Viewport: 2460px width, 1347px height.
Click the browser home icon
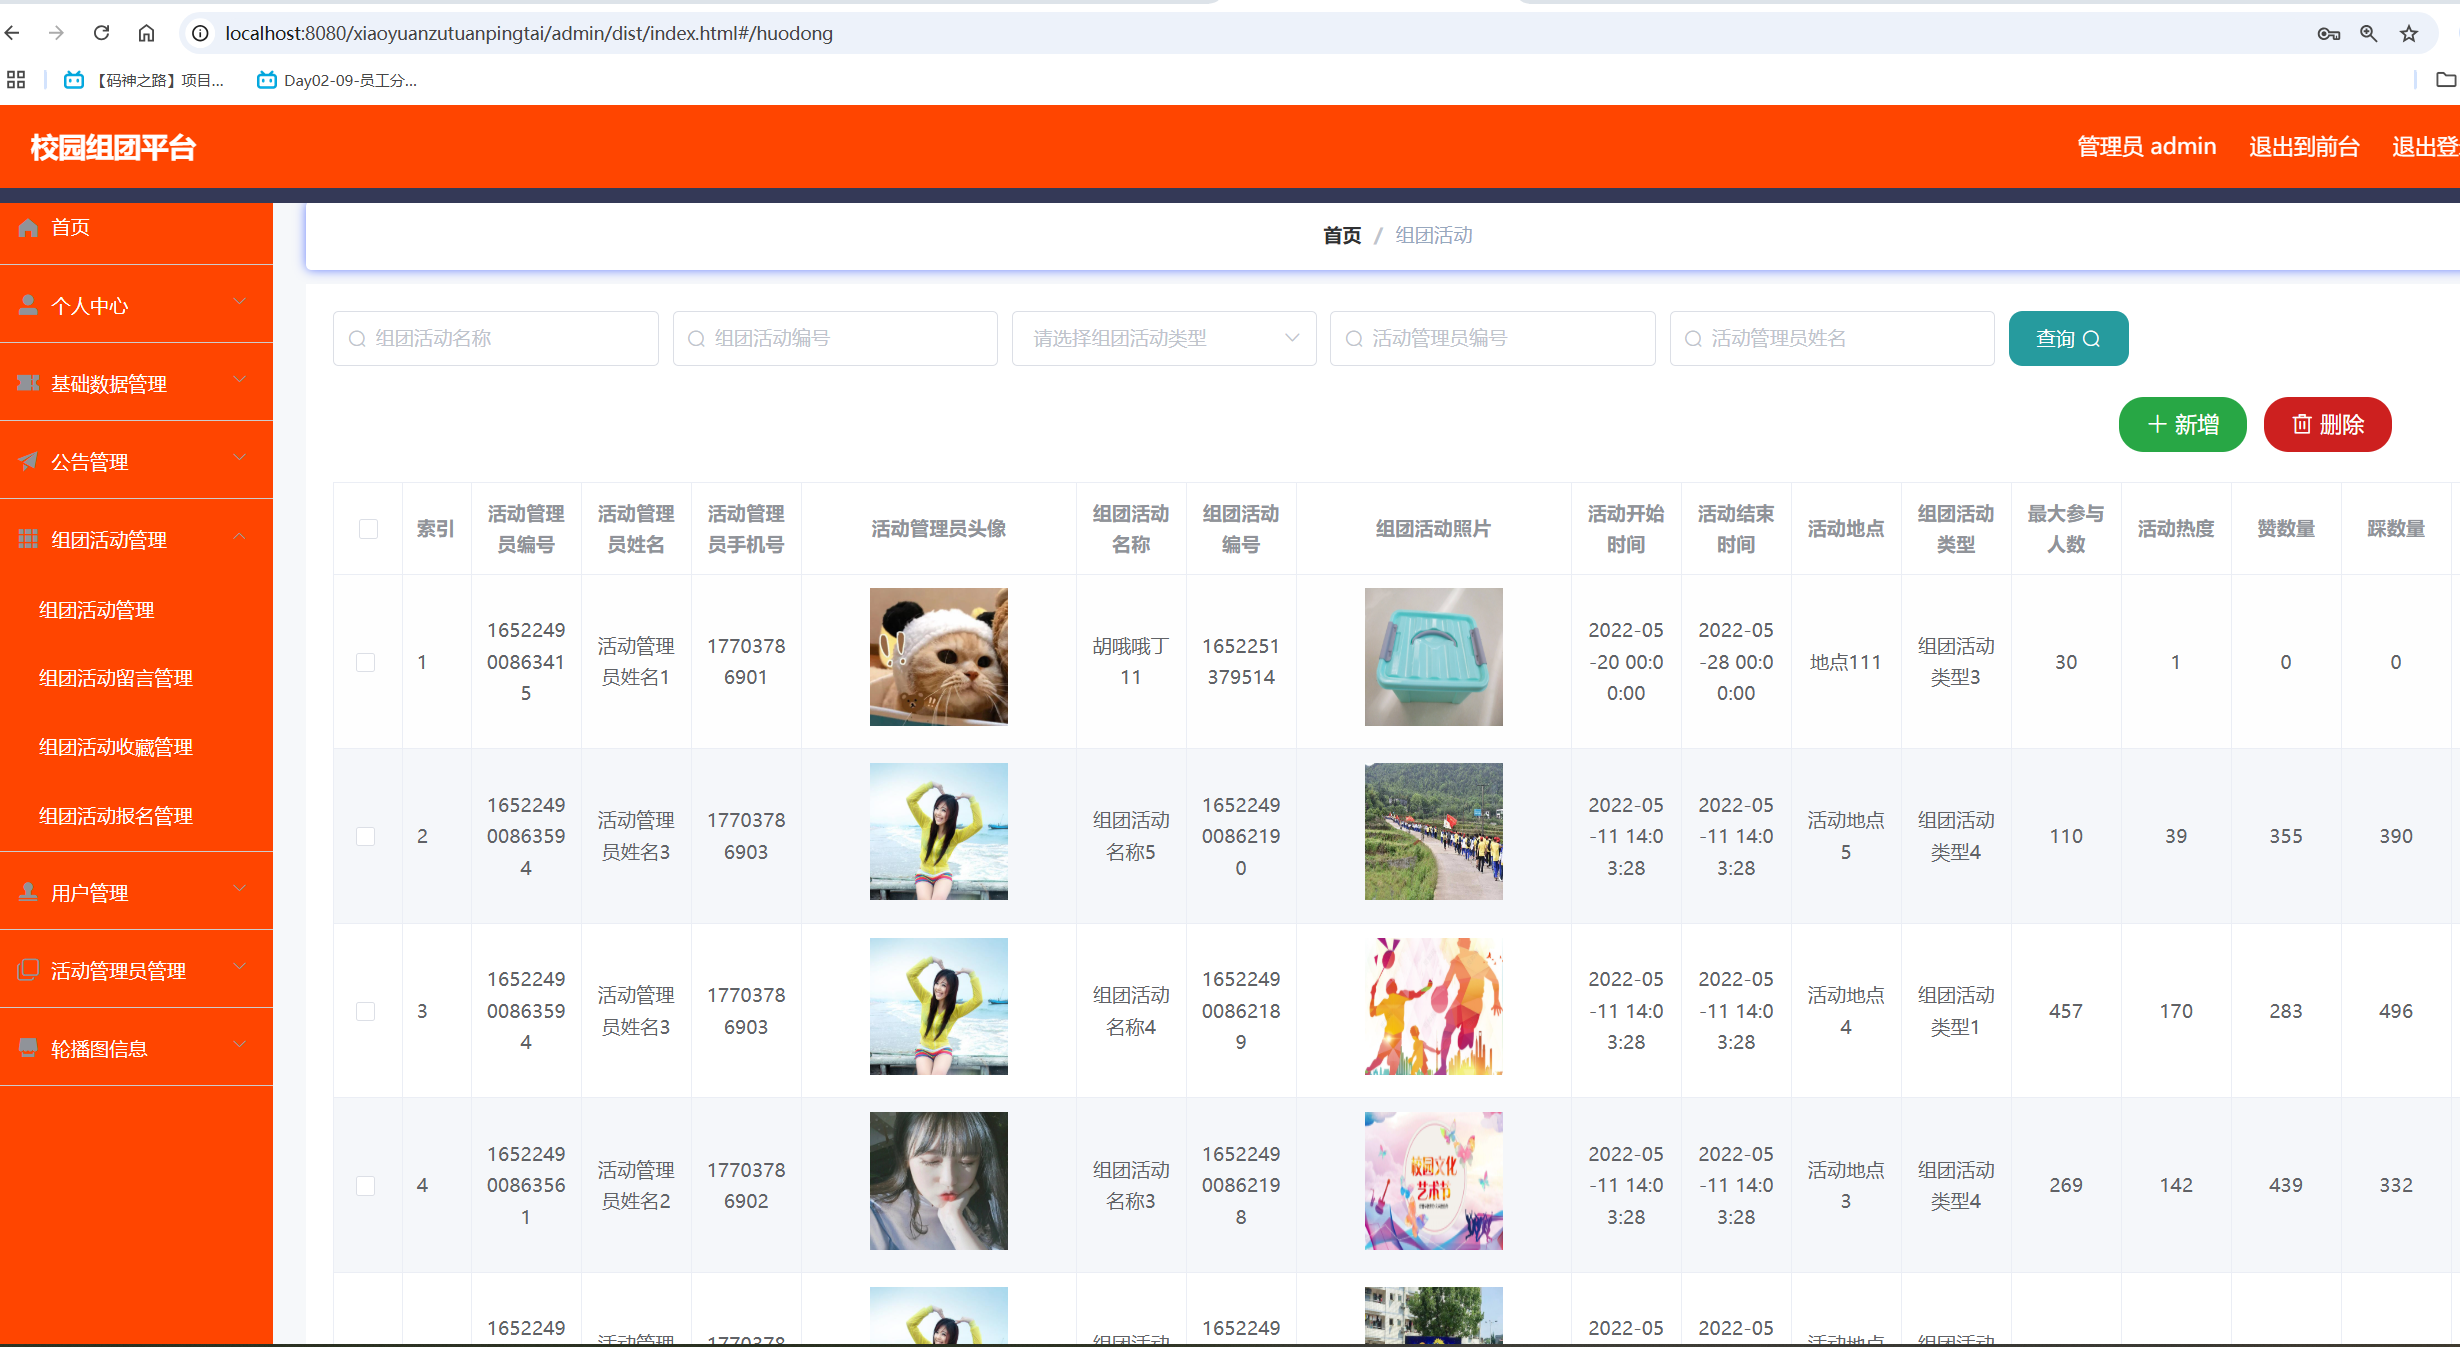pos(146,33)
